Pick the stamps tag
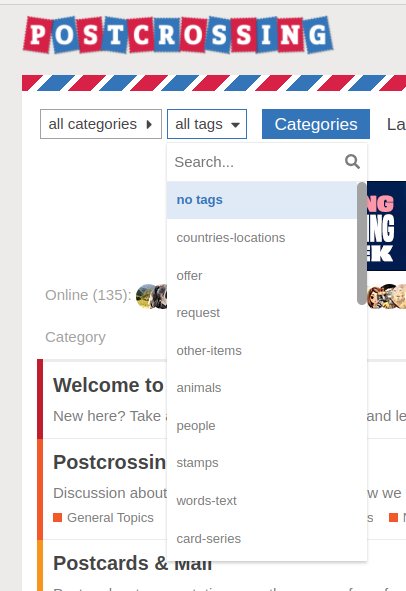The width and height of the screenshot is (406, 591). coord(262,463)
